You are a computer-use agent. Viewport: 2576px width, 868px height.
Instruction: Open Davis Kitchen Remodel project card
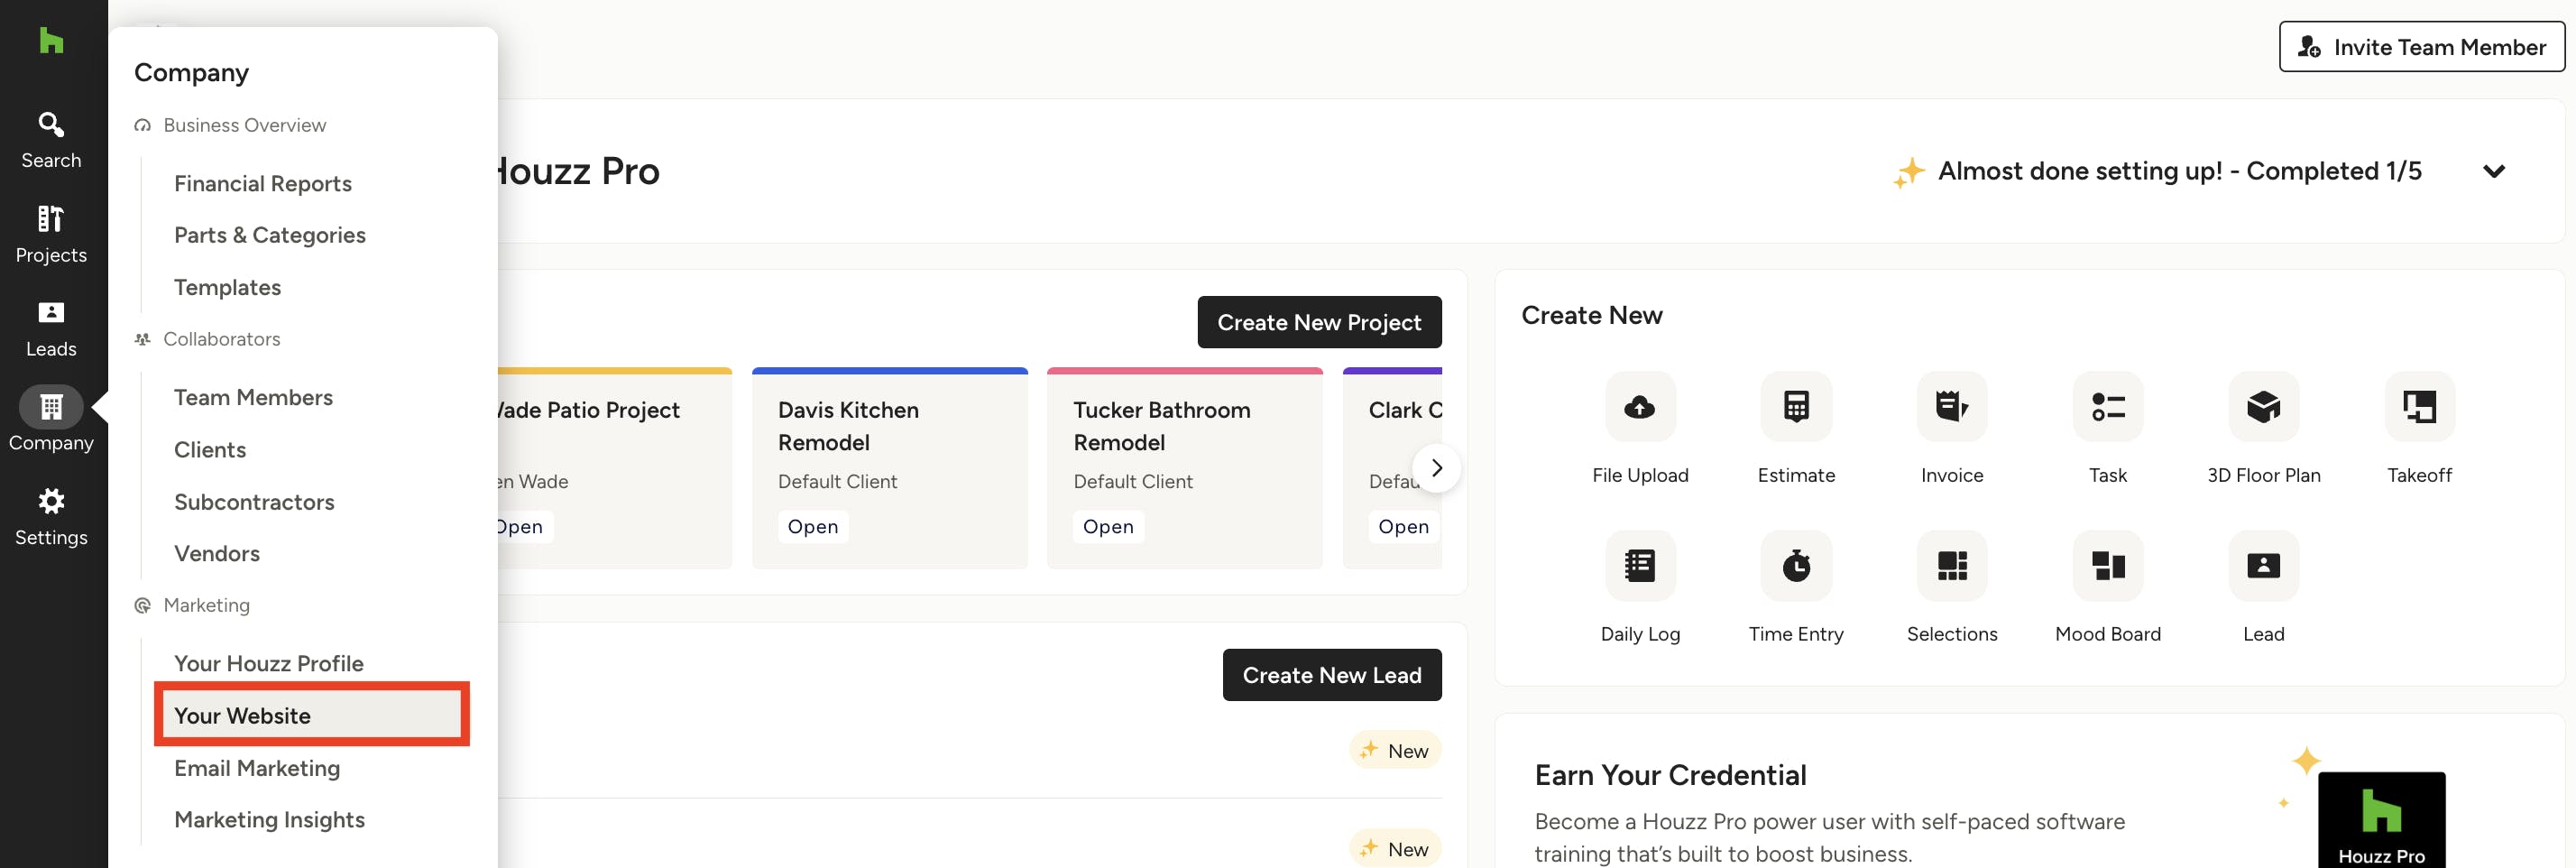[889, 468]
